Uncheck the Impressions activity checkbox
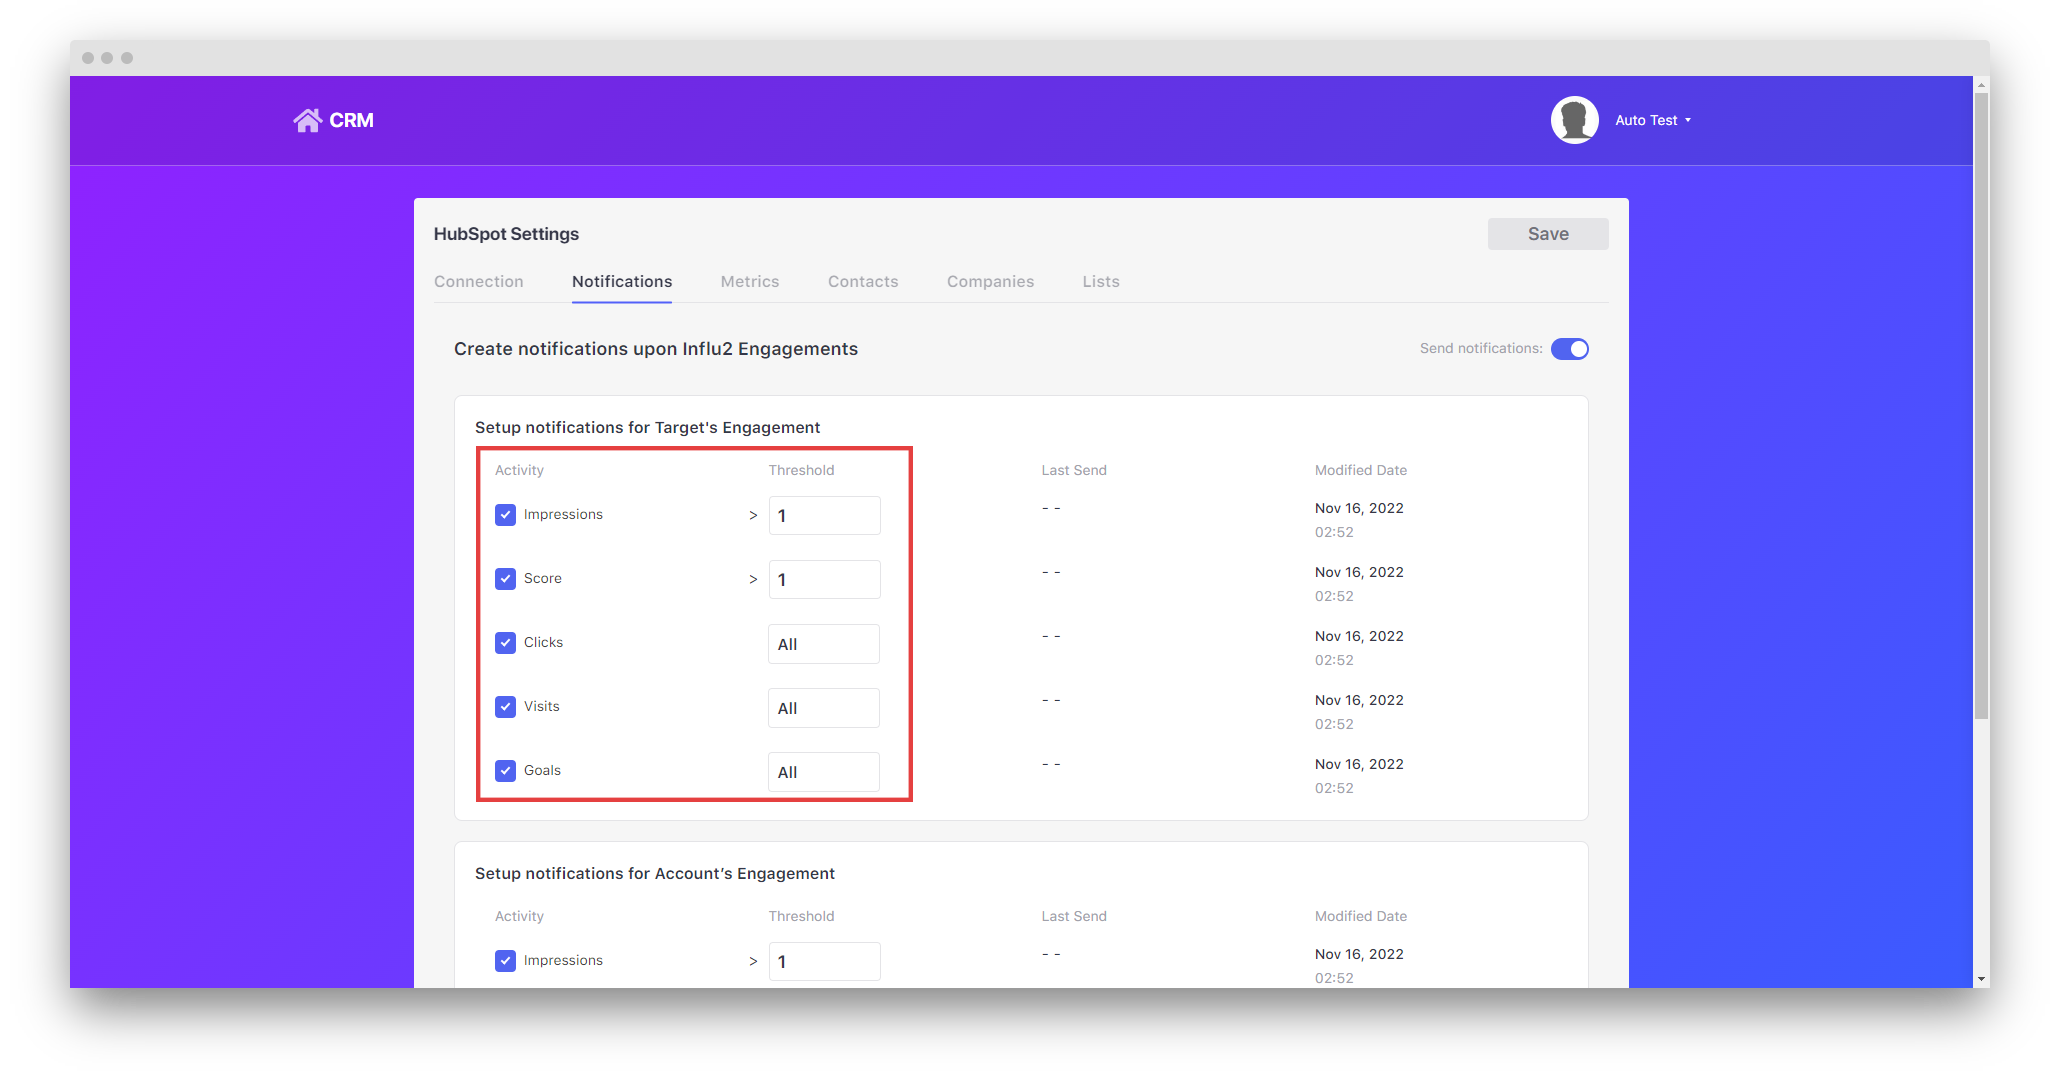This screenshot has height=1088, width=2060. point(505,514)
